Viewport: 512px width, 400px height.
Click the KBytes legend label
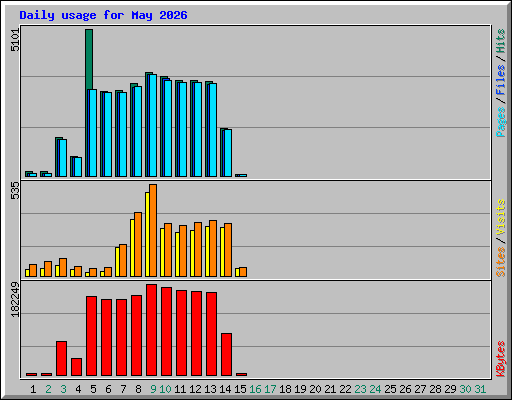(501, 359)
